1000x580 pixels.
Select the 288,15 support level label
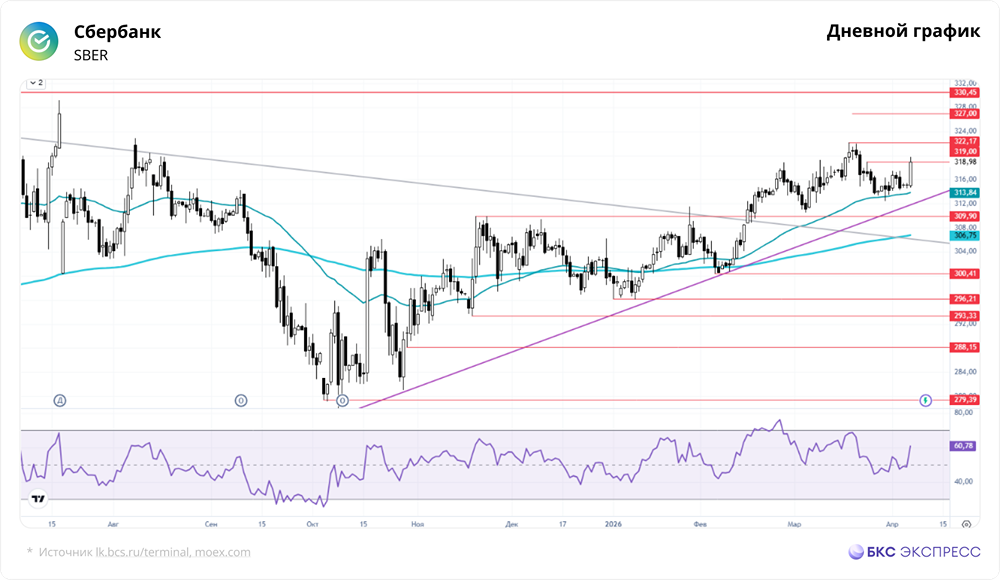965,348
